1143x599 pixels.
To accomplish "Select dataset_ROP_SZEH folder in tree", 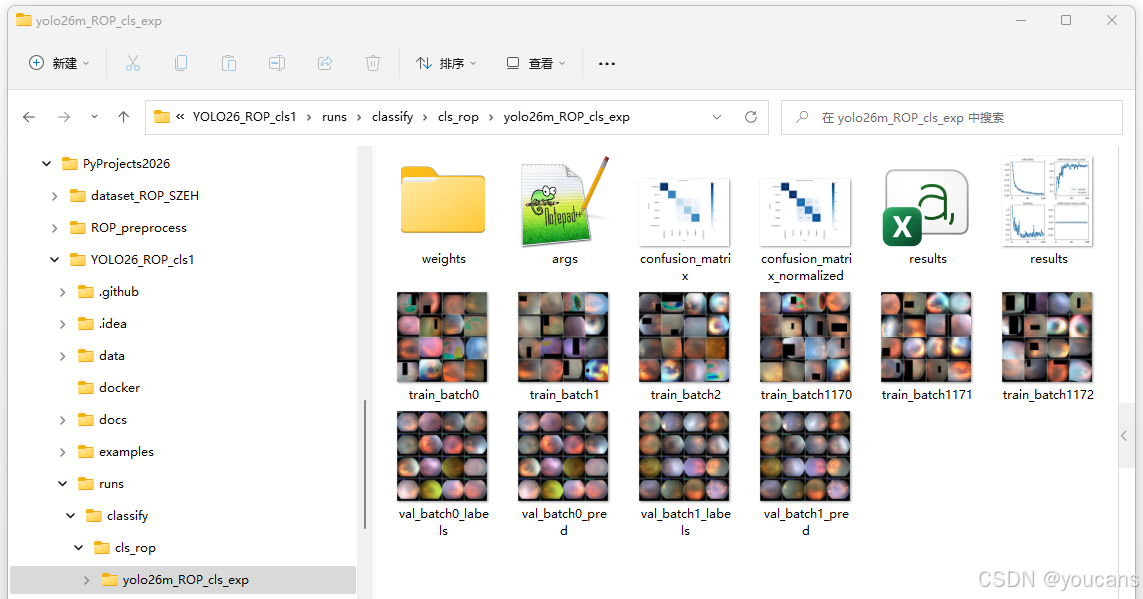I will click(x=134, y=195).
